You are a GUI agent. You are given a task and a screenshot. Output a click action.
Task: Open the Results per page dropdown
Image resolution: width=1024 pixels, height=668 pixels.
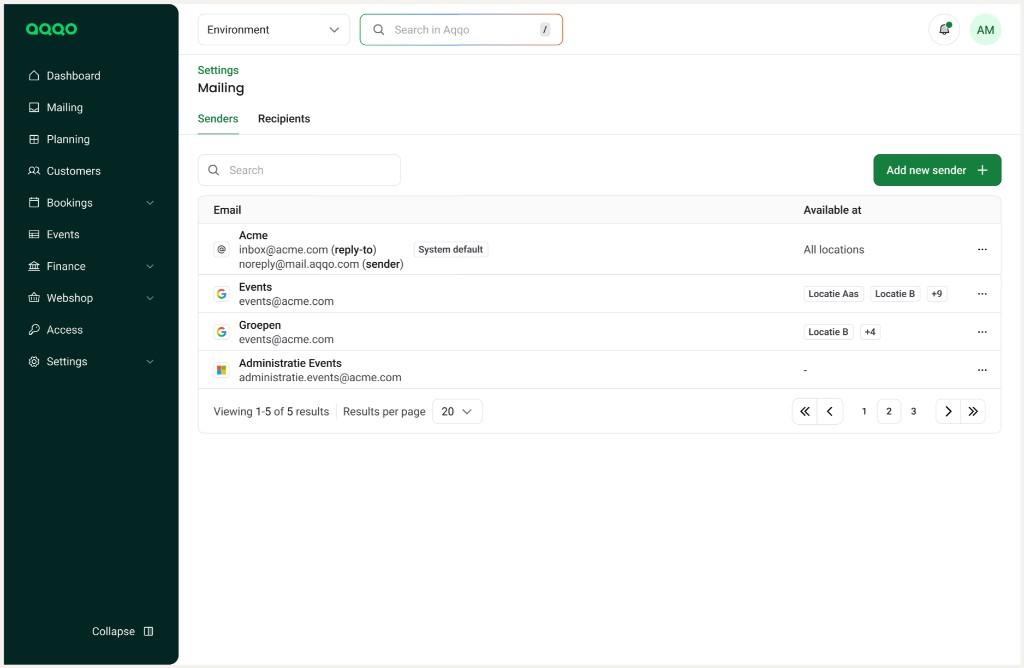coord(457,411)
